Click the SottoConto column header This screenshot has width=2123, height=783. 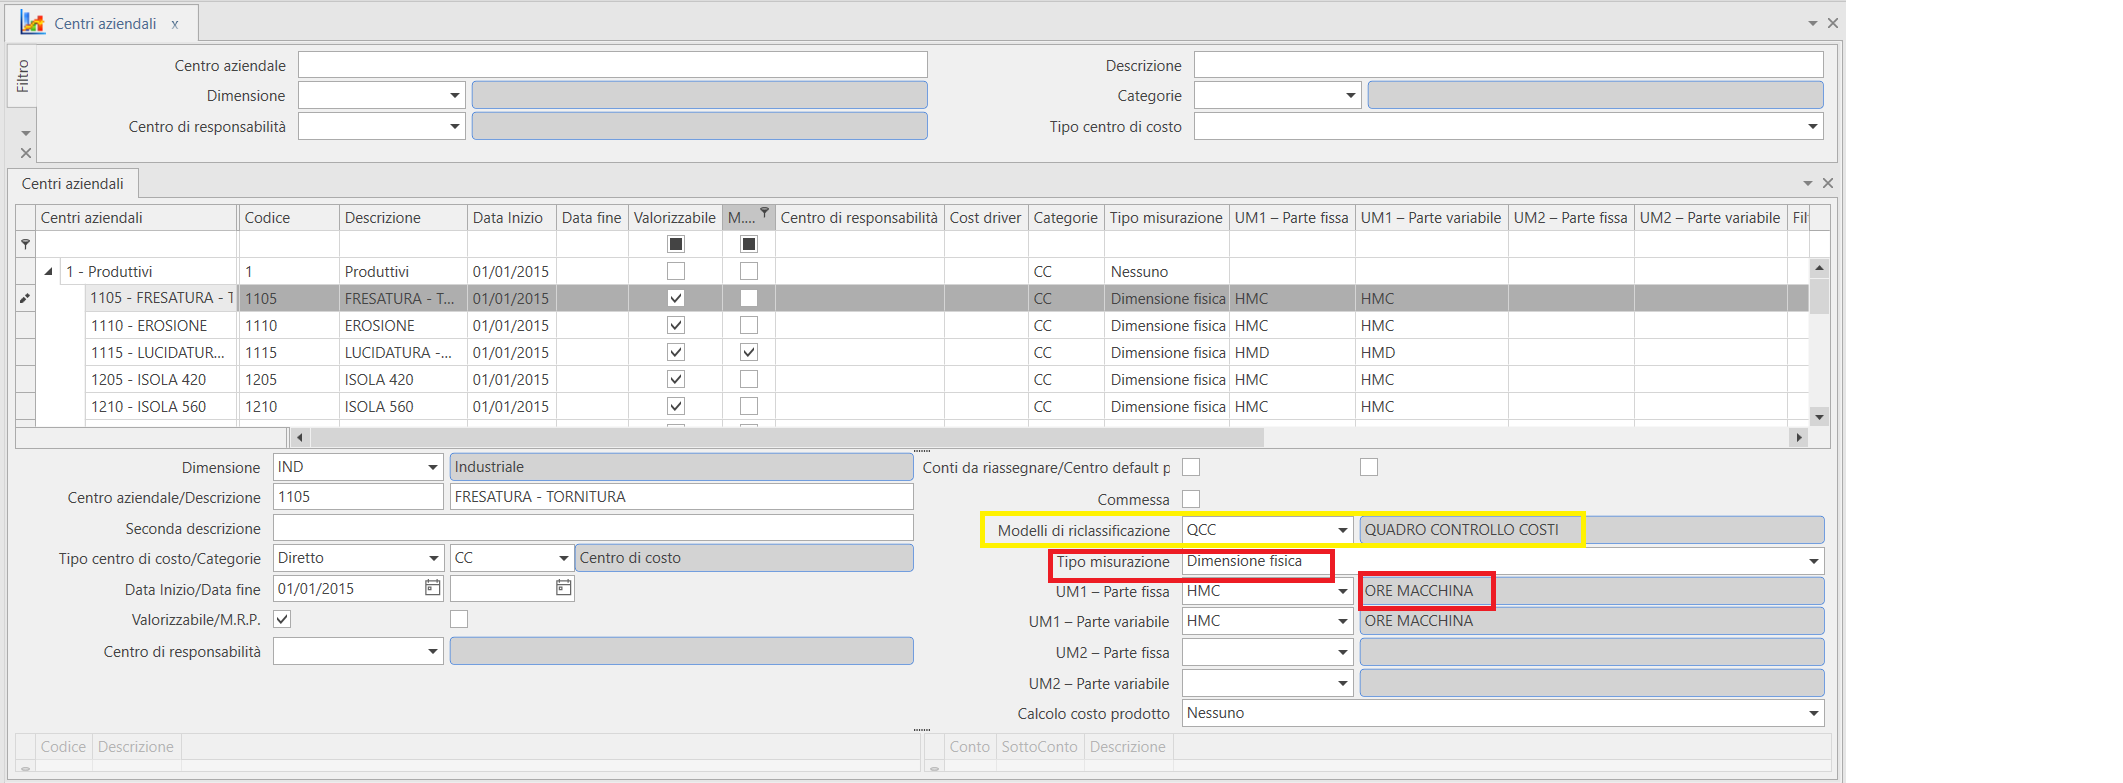pyautogui.click(x=1039, y=747)
